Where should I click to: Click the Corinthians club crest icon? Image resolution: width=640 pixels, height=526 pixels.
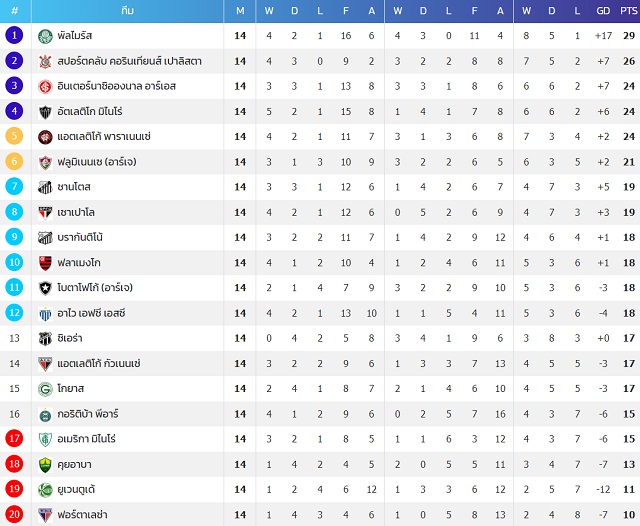pyautogui.click(x=45, y=62)
